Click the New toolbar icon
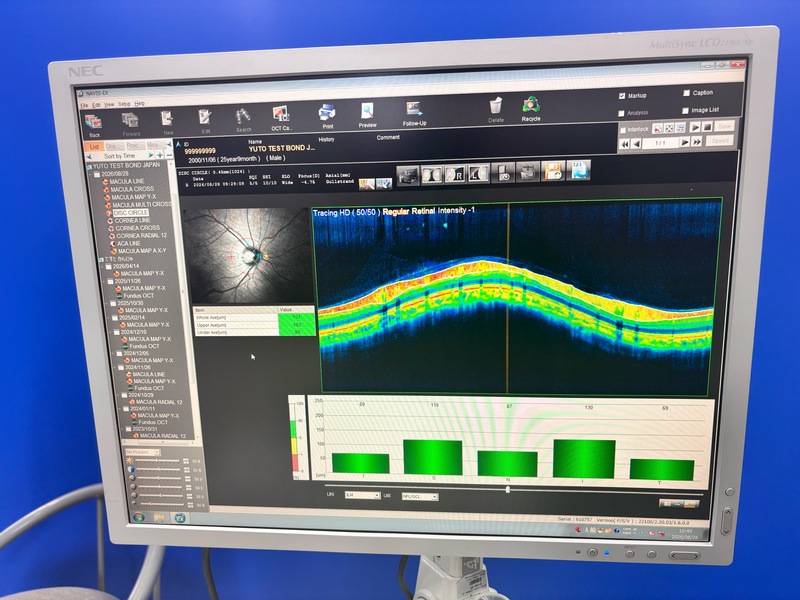This screenshot has width=800, height=600. point(167,118)
